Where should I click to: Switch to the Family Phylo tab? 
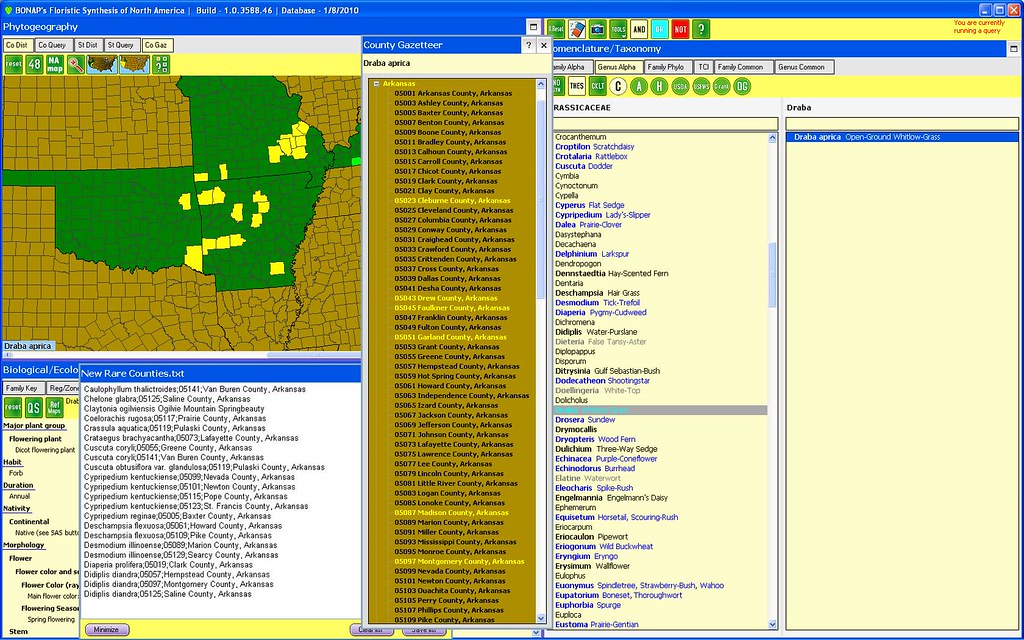pos(667,67)
